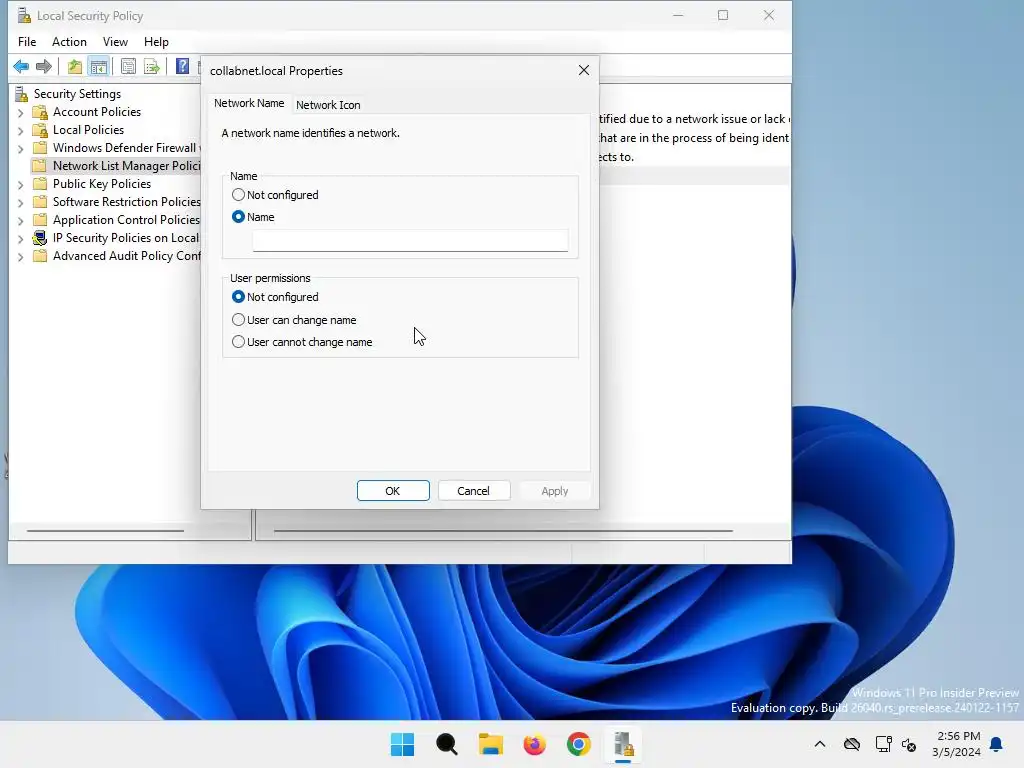Screen dimensions: 1024x768
Task: Click the Network List Manager Policies folder icon
Action: [x=40, y=166]
